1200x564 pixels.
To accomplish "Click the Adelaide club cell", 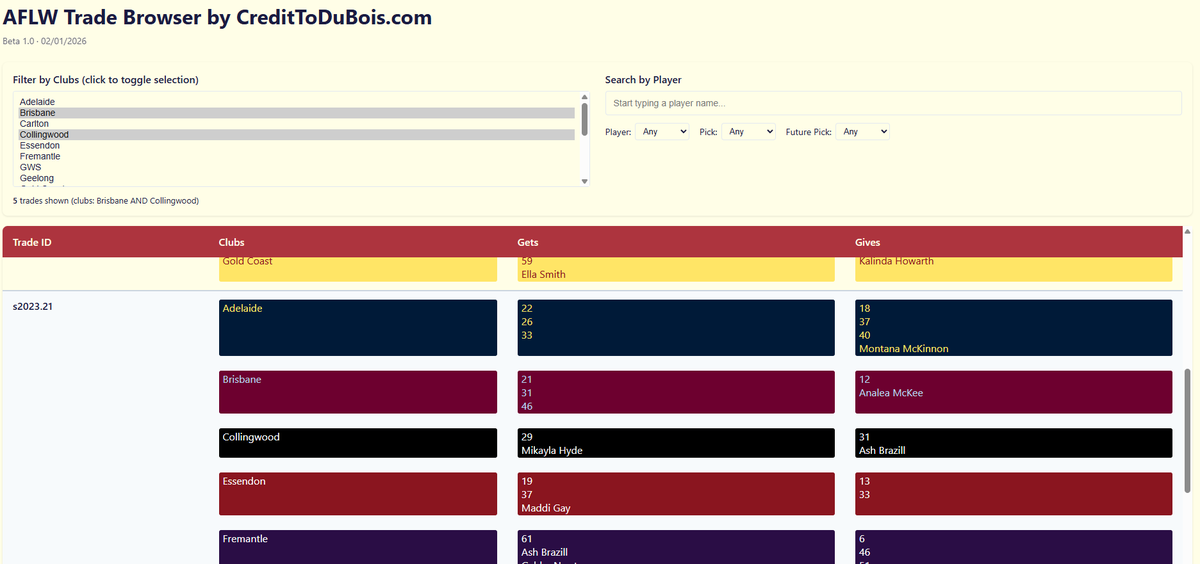I will [358, 328].
